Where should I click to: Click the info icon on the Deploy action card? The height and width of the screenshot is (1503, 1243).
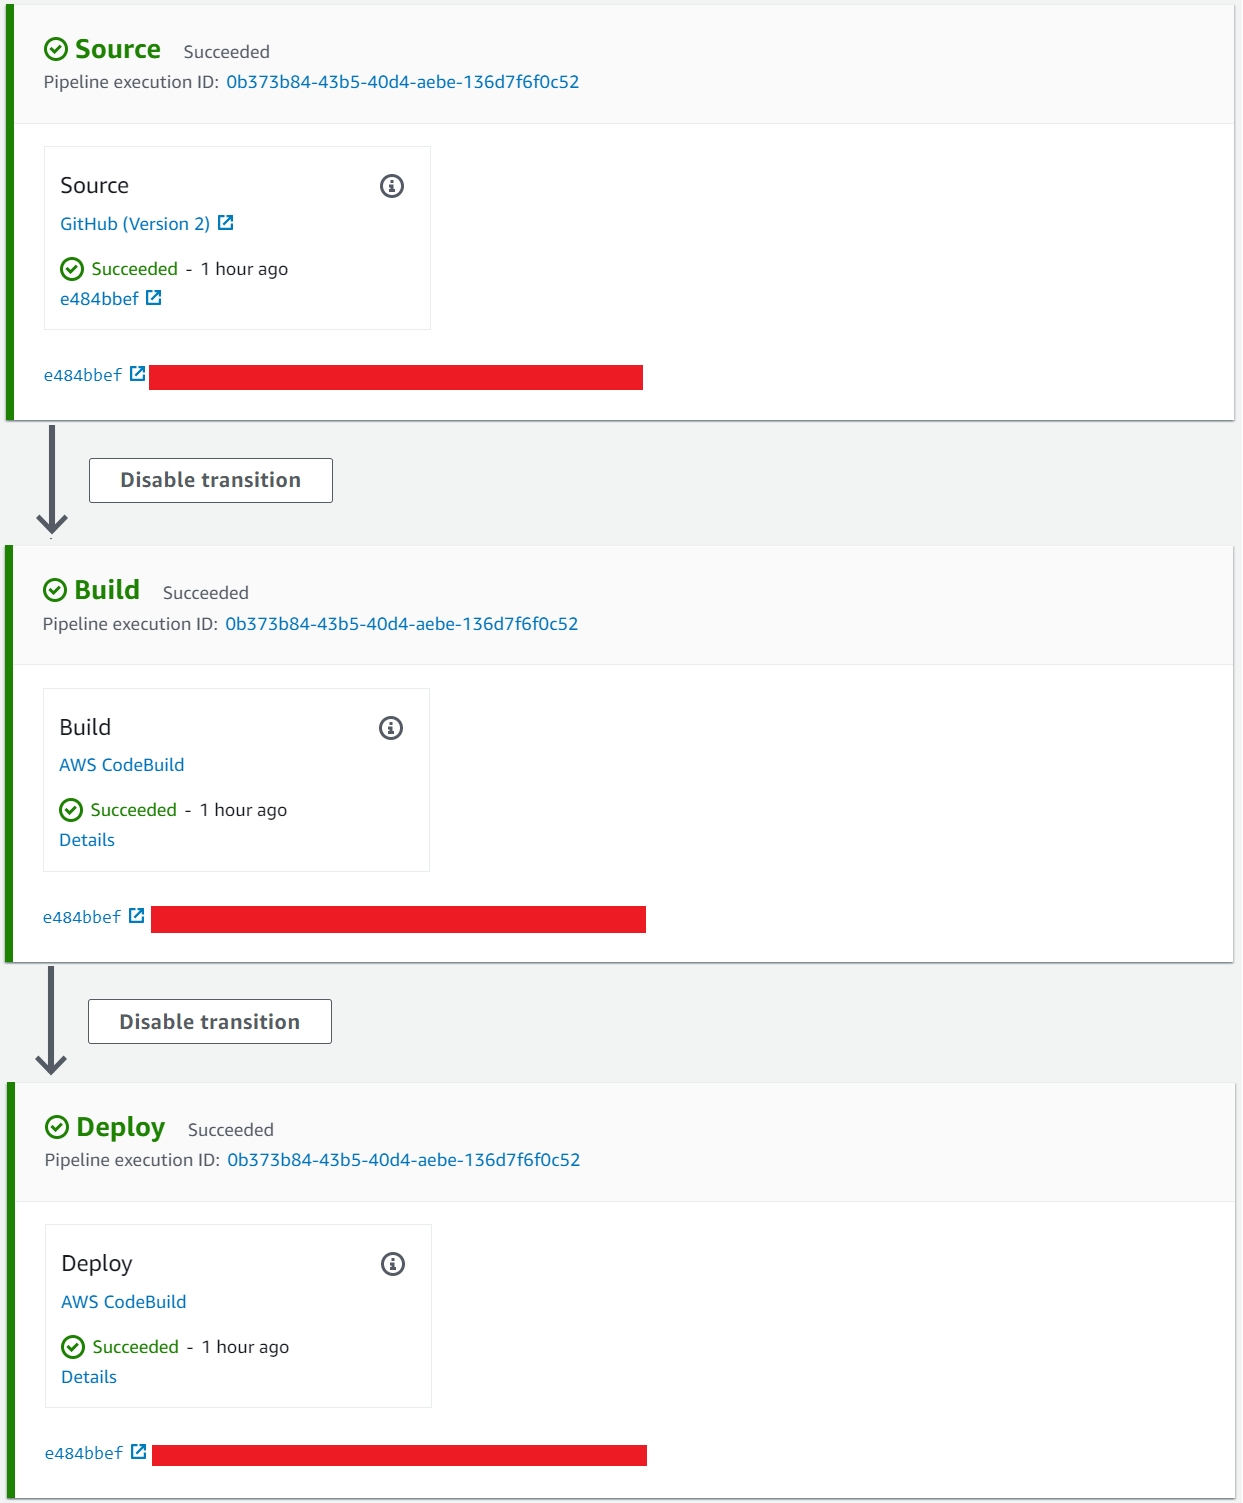pyautogui.click(x=392, y=1263)
